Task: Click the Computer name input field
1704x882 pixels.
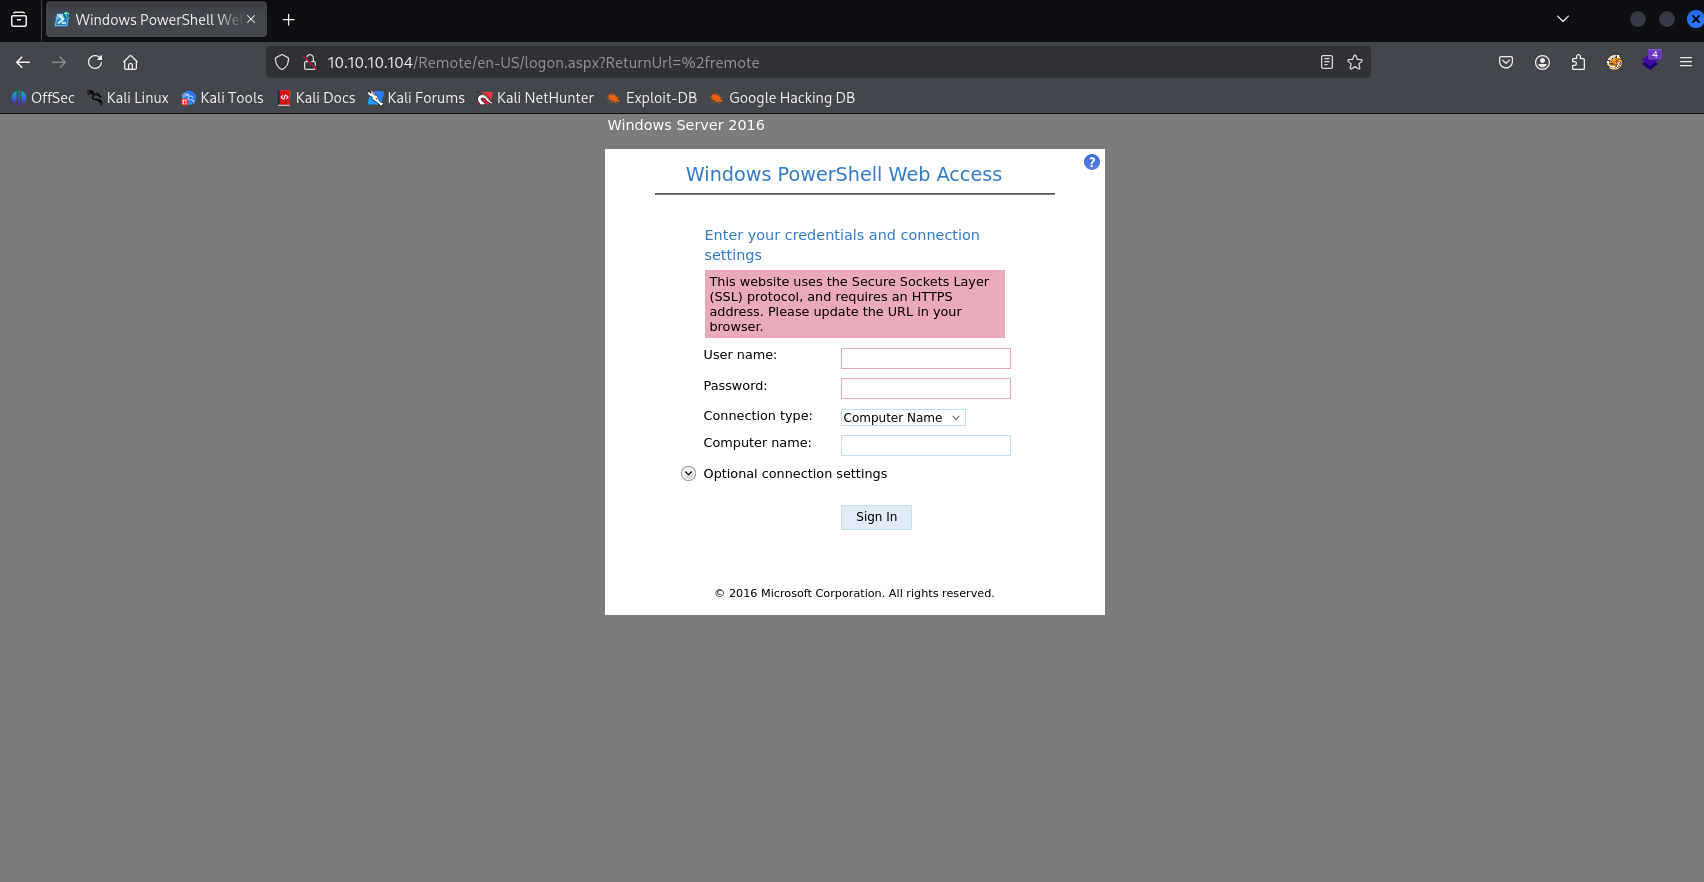Action: click(x=926, y=445)
